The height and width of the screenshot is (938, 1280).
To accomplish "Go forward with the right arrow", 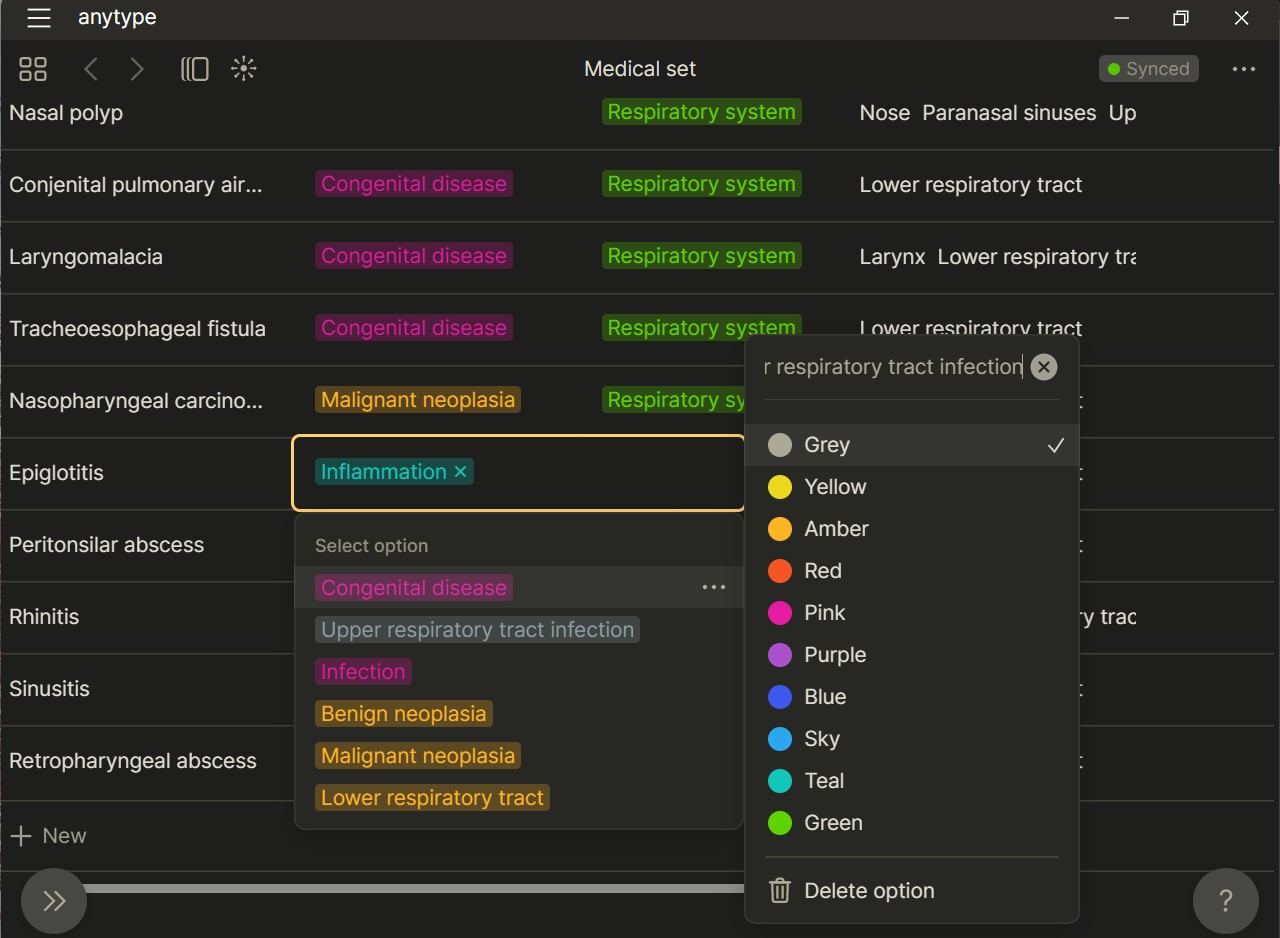I will tap(137, 69).
